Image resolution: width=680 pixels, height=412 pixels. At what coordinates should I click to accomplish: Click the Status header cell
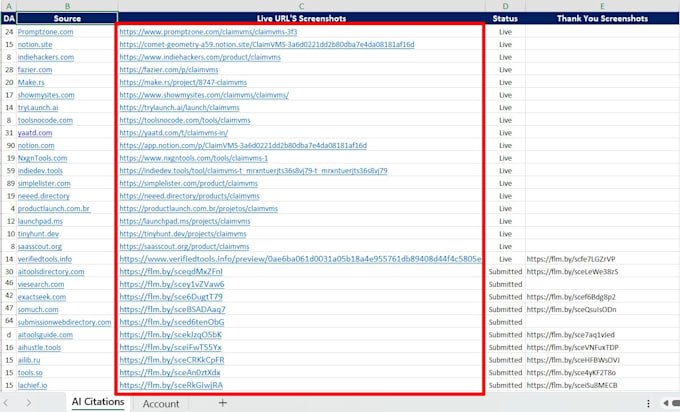click(505, 18)
